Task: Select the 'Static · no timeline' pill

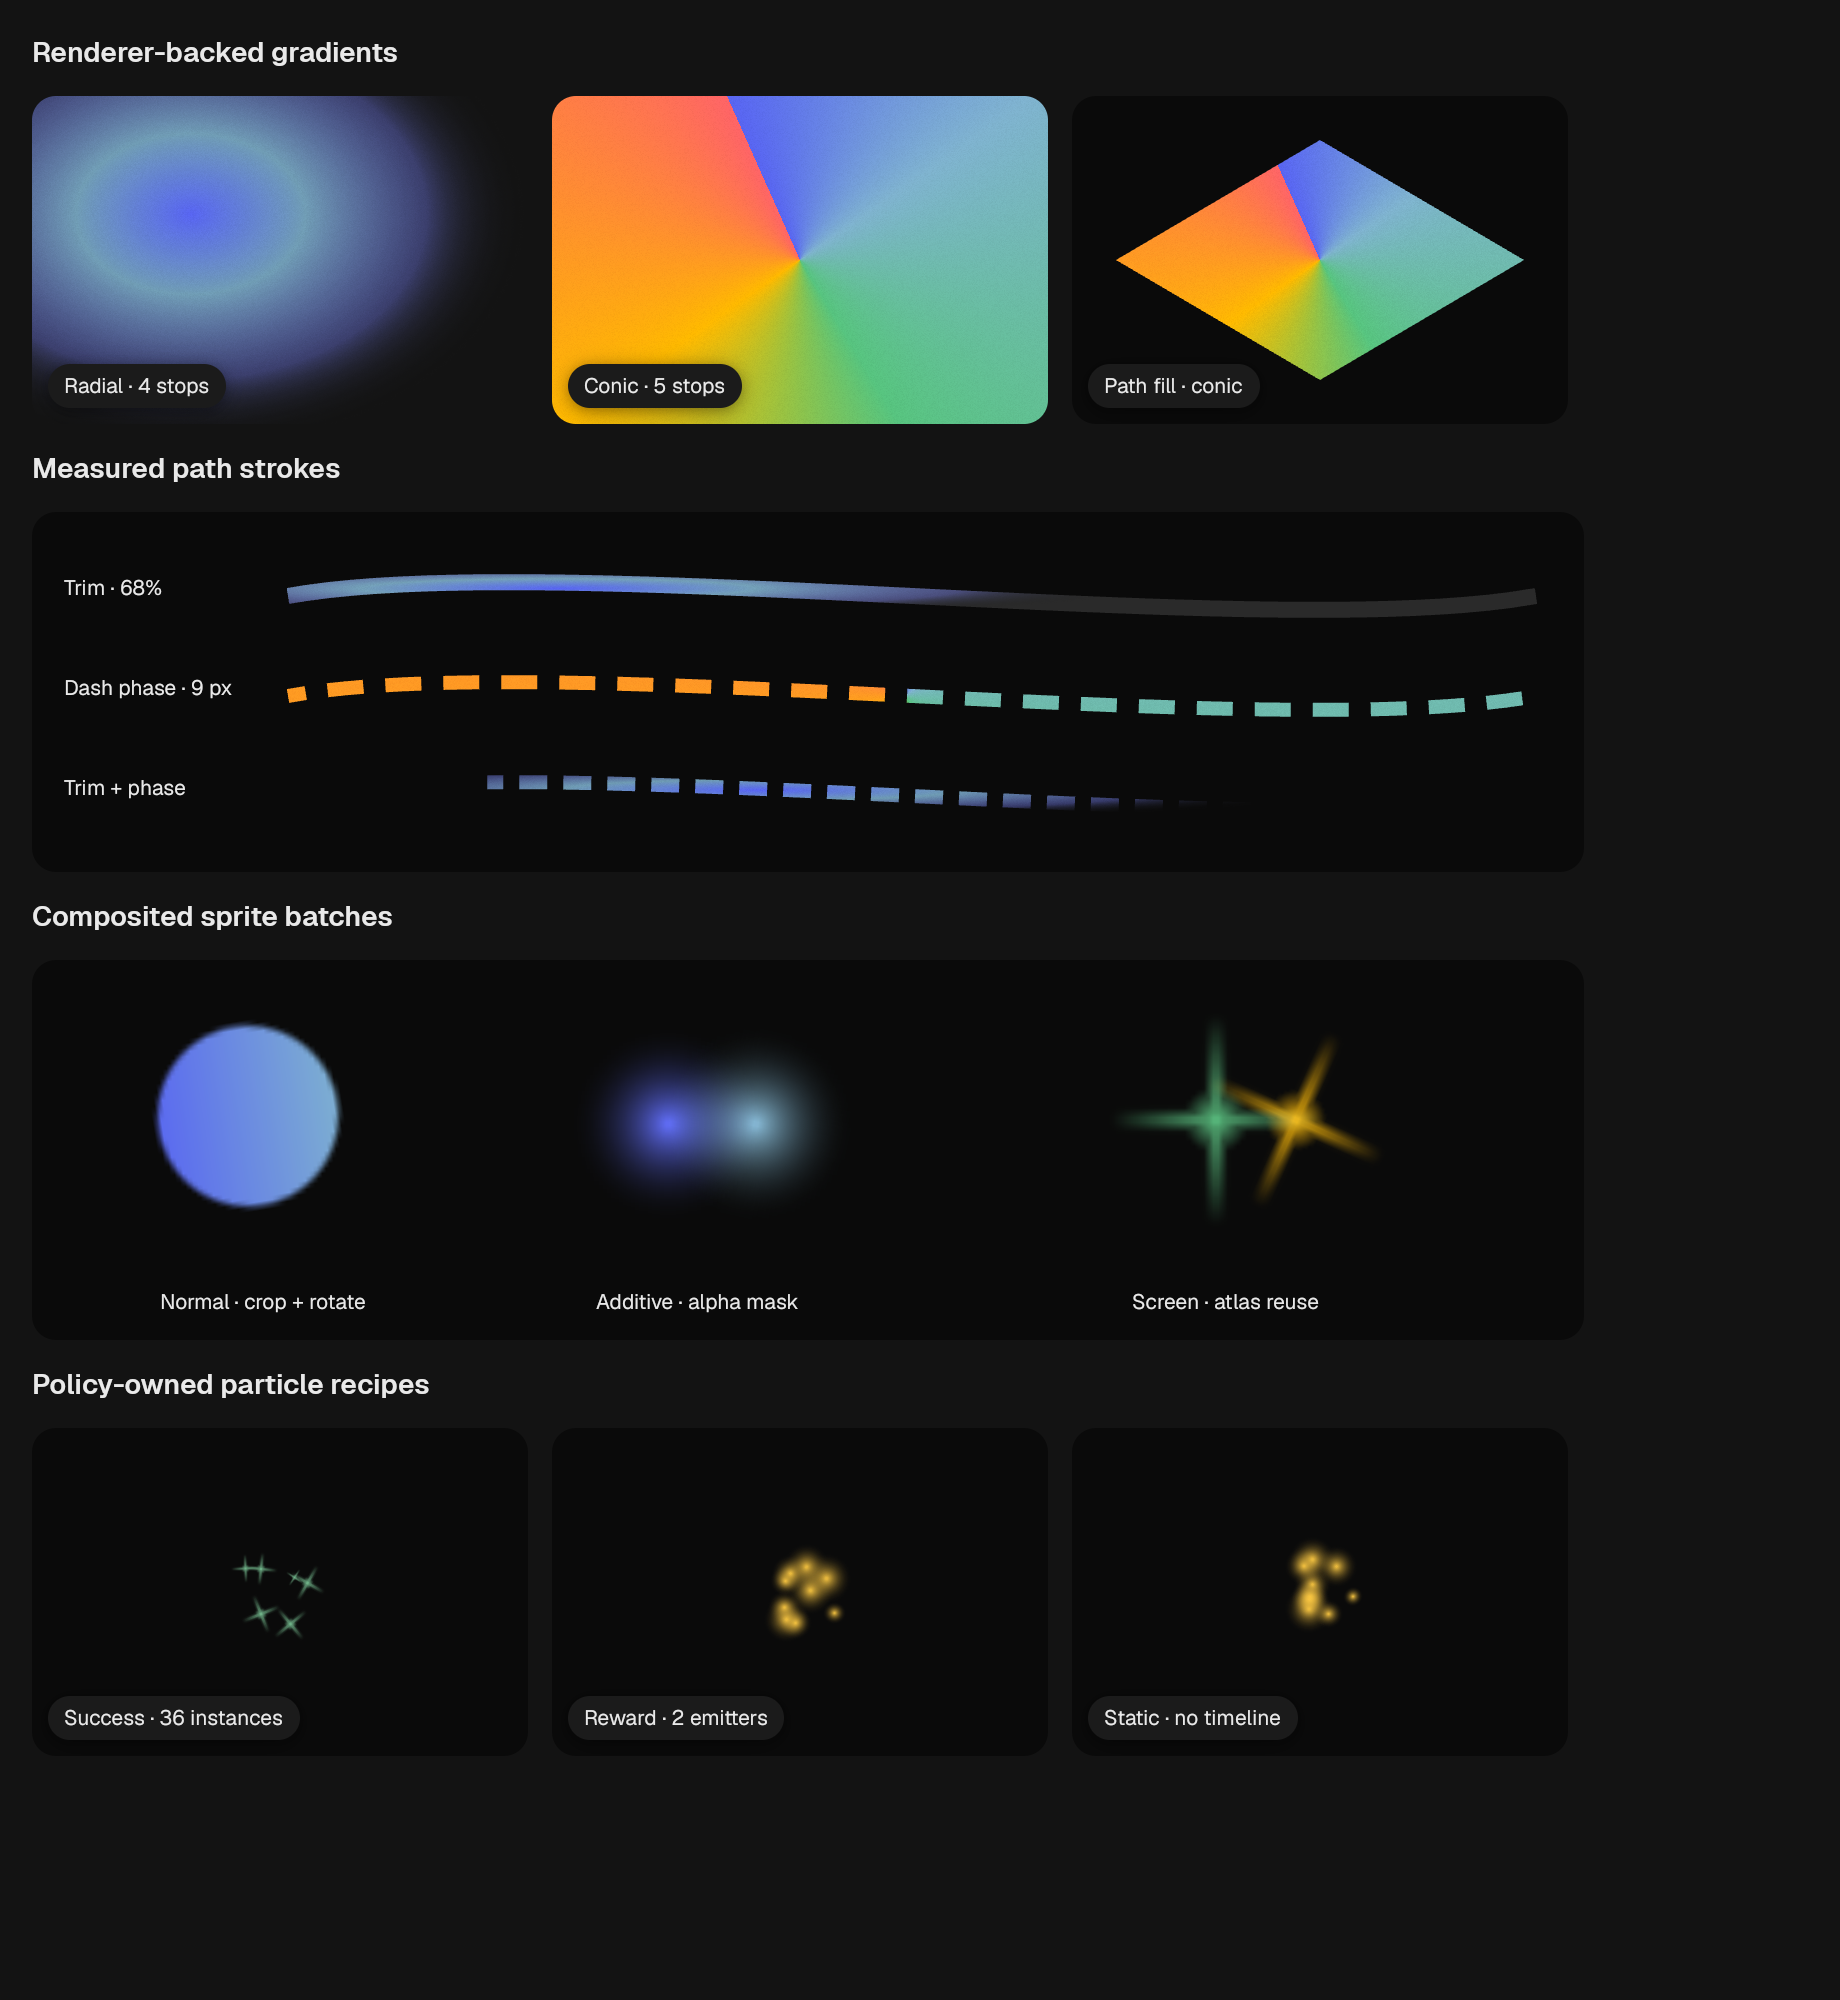Action: [1192, 1718]
